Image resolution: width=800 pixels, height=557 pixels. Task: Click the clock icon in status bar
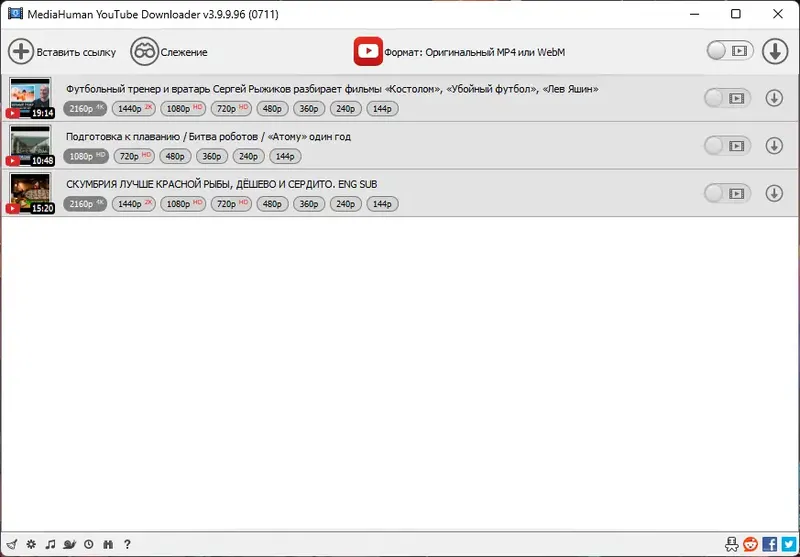tap(89, 544)
